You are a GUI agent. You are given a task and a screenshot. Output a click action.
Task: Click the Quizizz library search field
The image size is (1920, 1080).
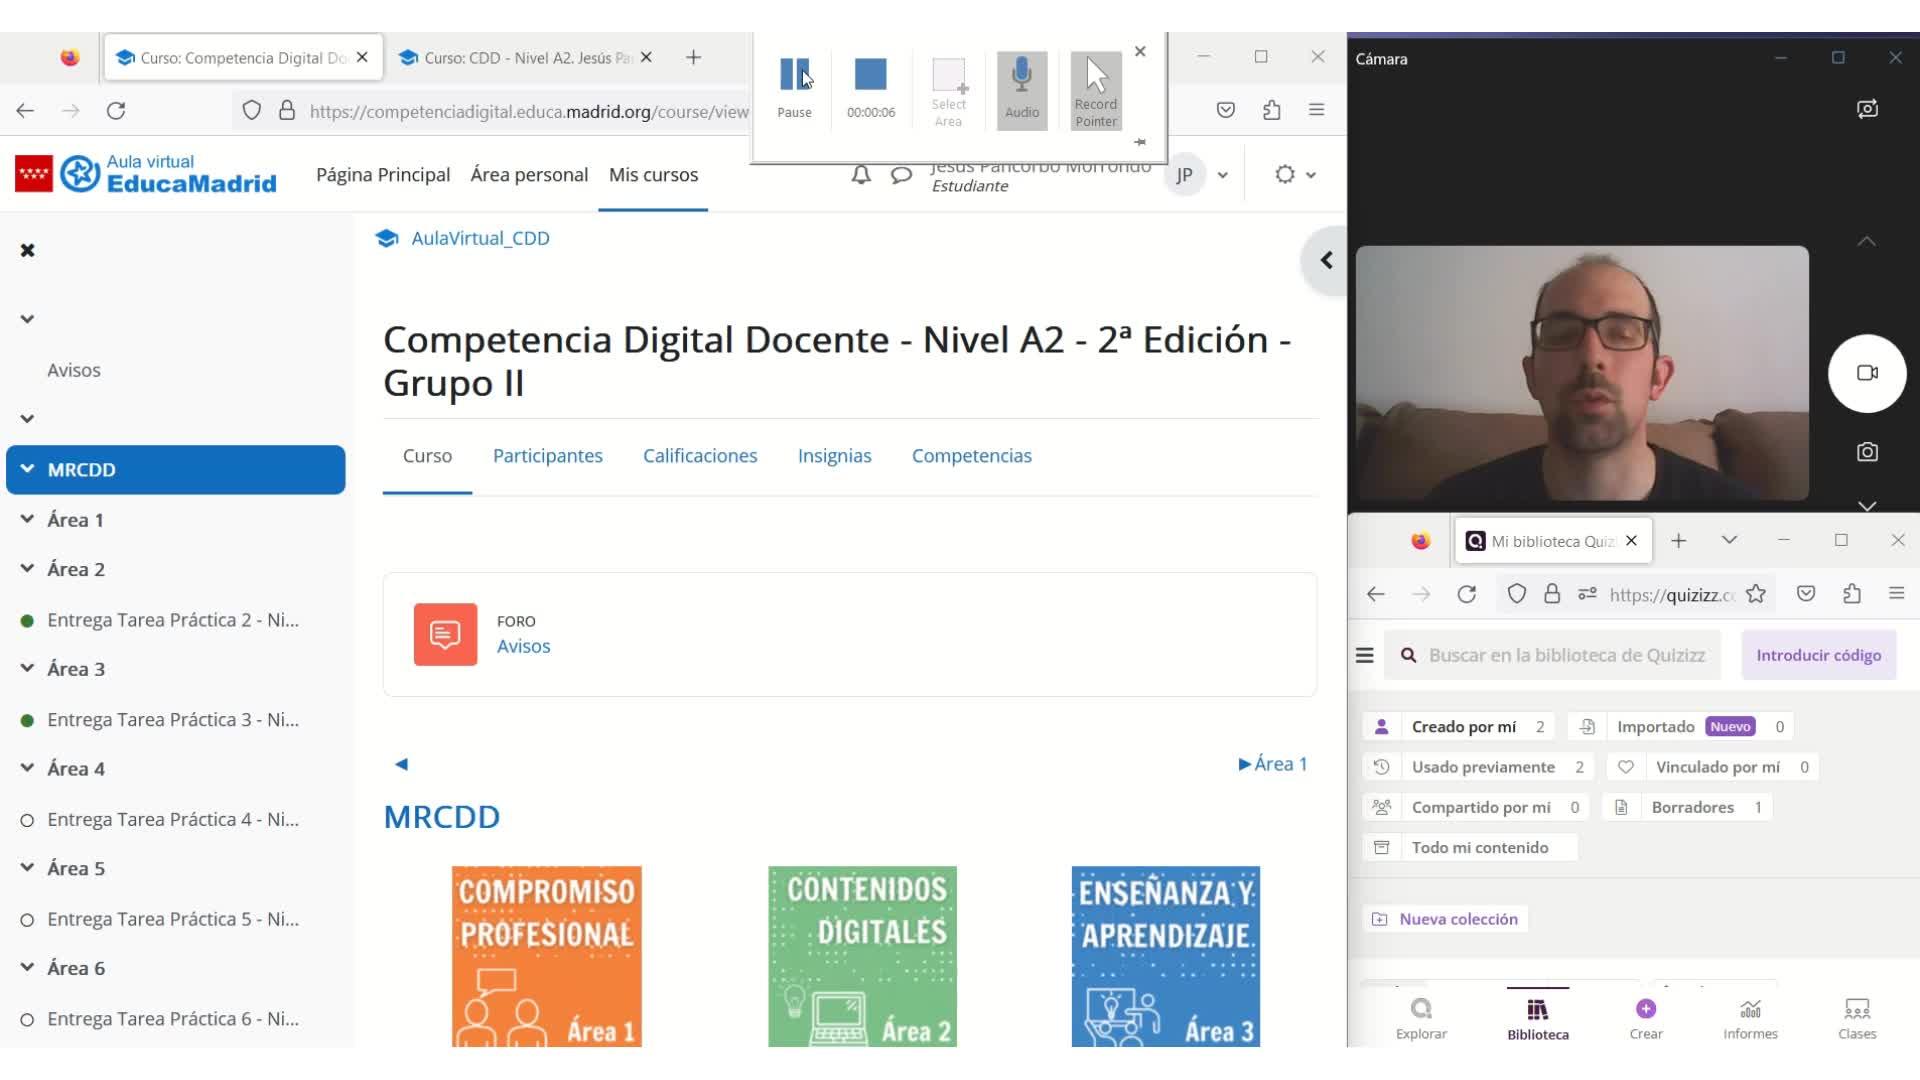tap(1565, 655)
